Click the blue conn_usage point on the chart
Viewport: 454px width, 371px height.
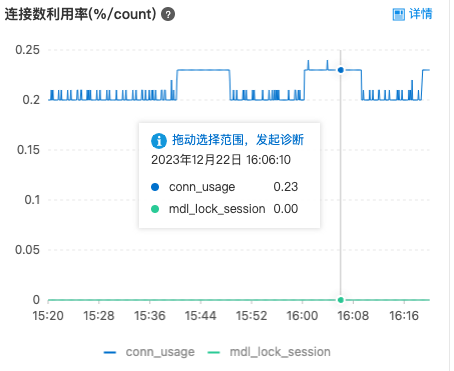(341, 70)
